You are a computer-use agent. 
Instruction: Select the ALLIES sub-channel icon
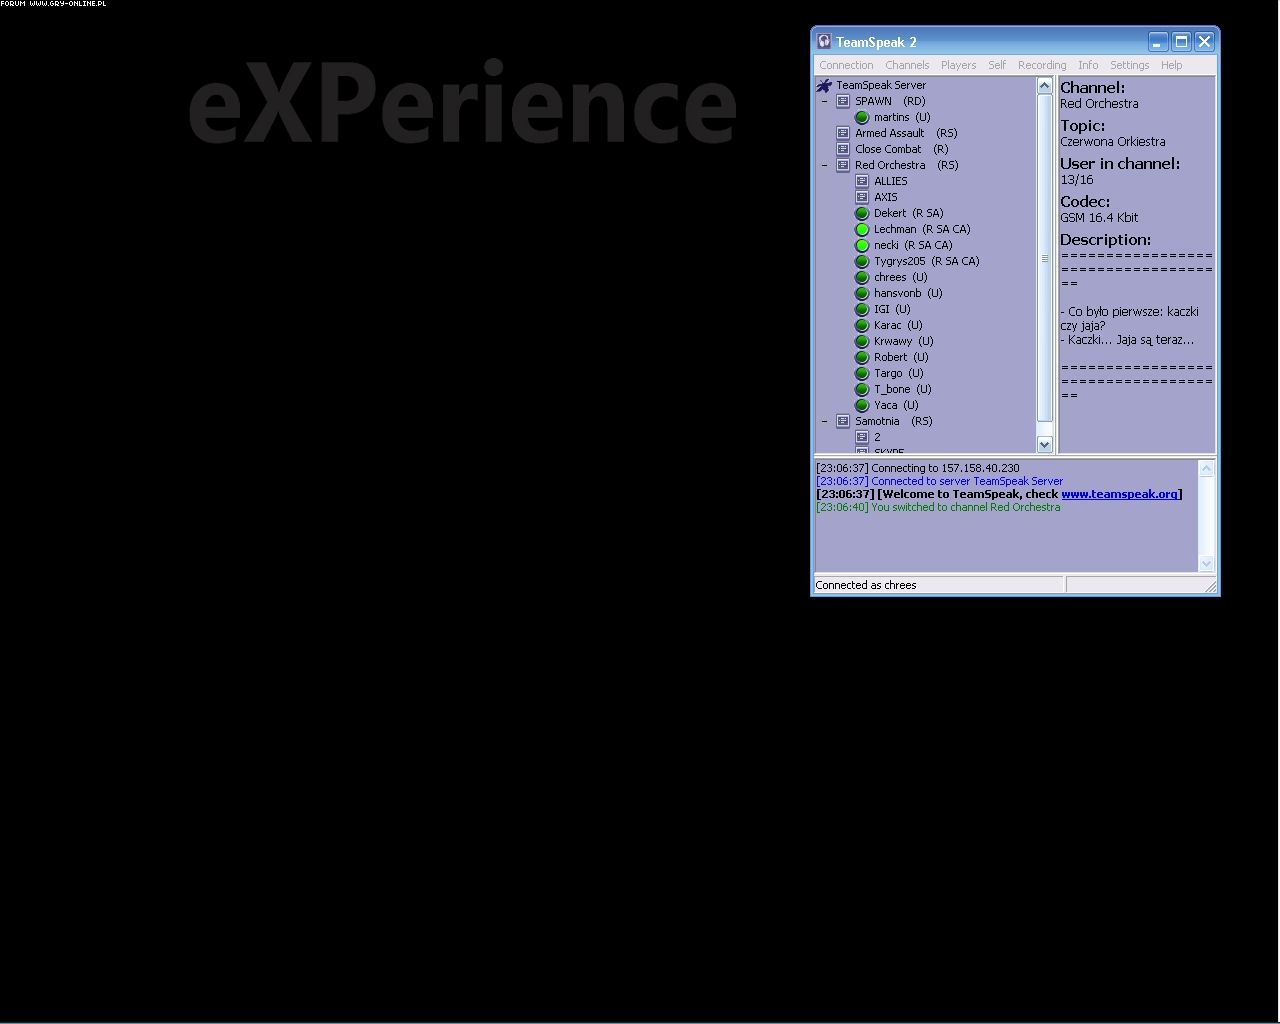click(862, 181)
